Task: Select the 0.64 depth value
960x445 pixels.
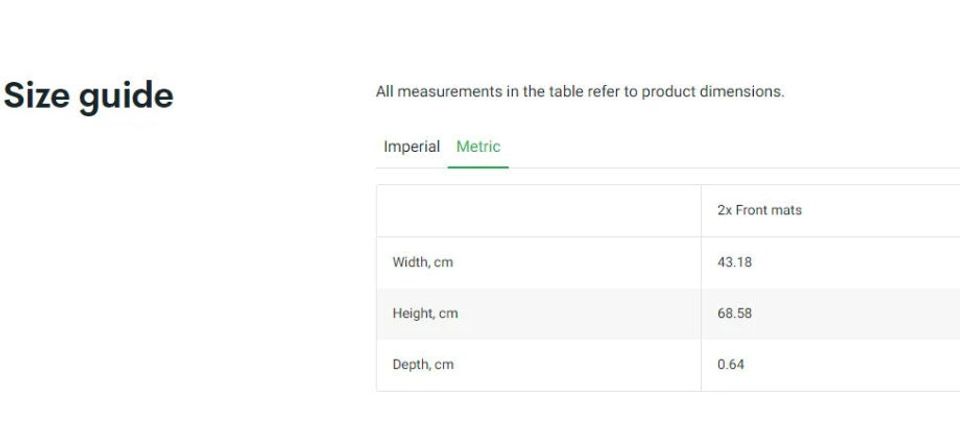Action: point(730,365)
